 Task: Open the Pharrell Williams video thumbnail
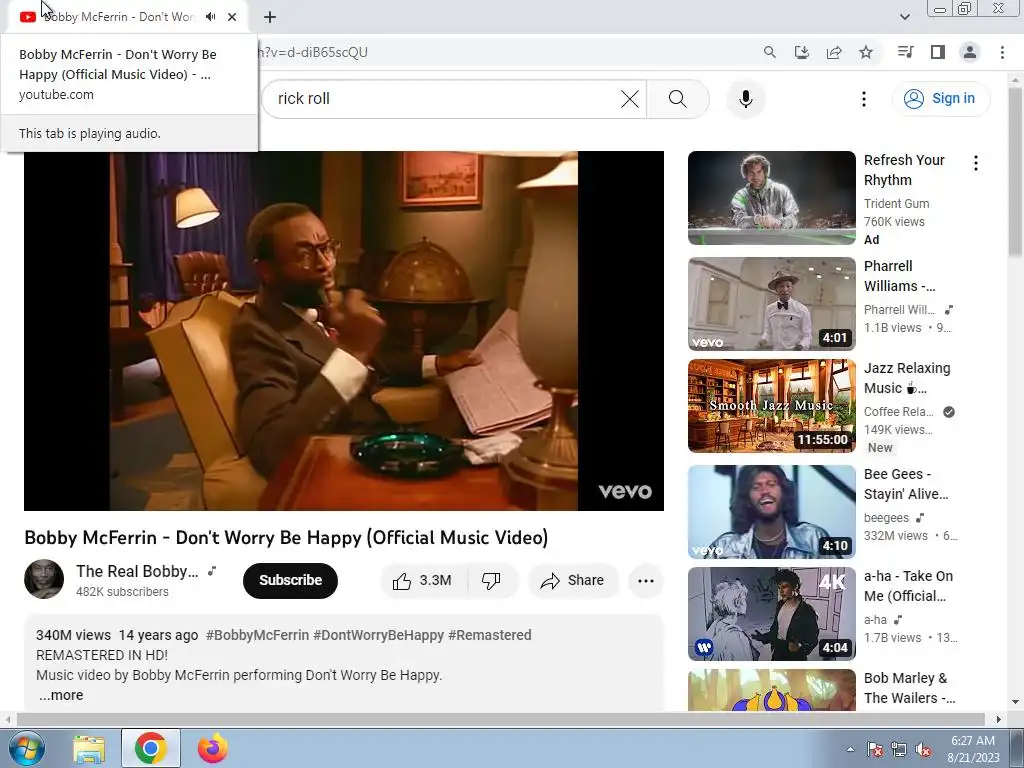[x=771, y=304]
